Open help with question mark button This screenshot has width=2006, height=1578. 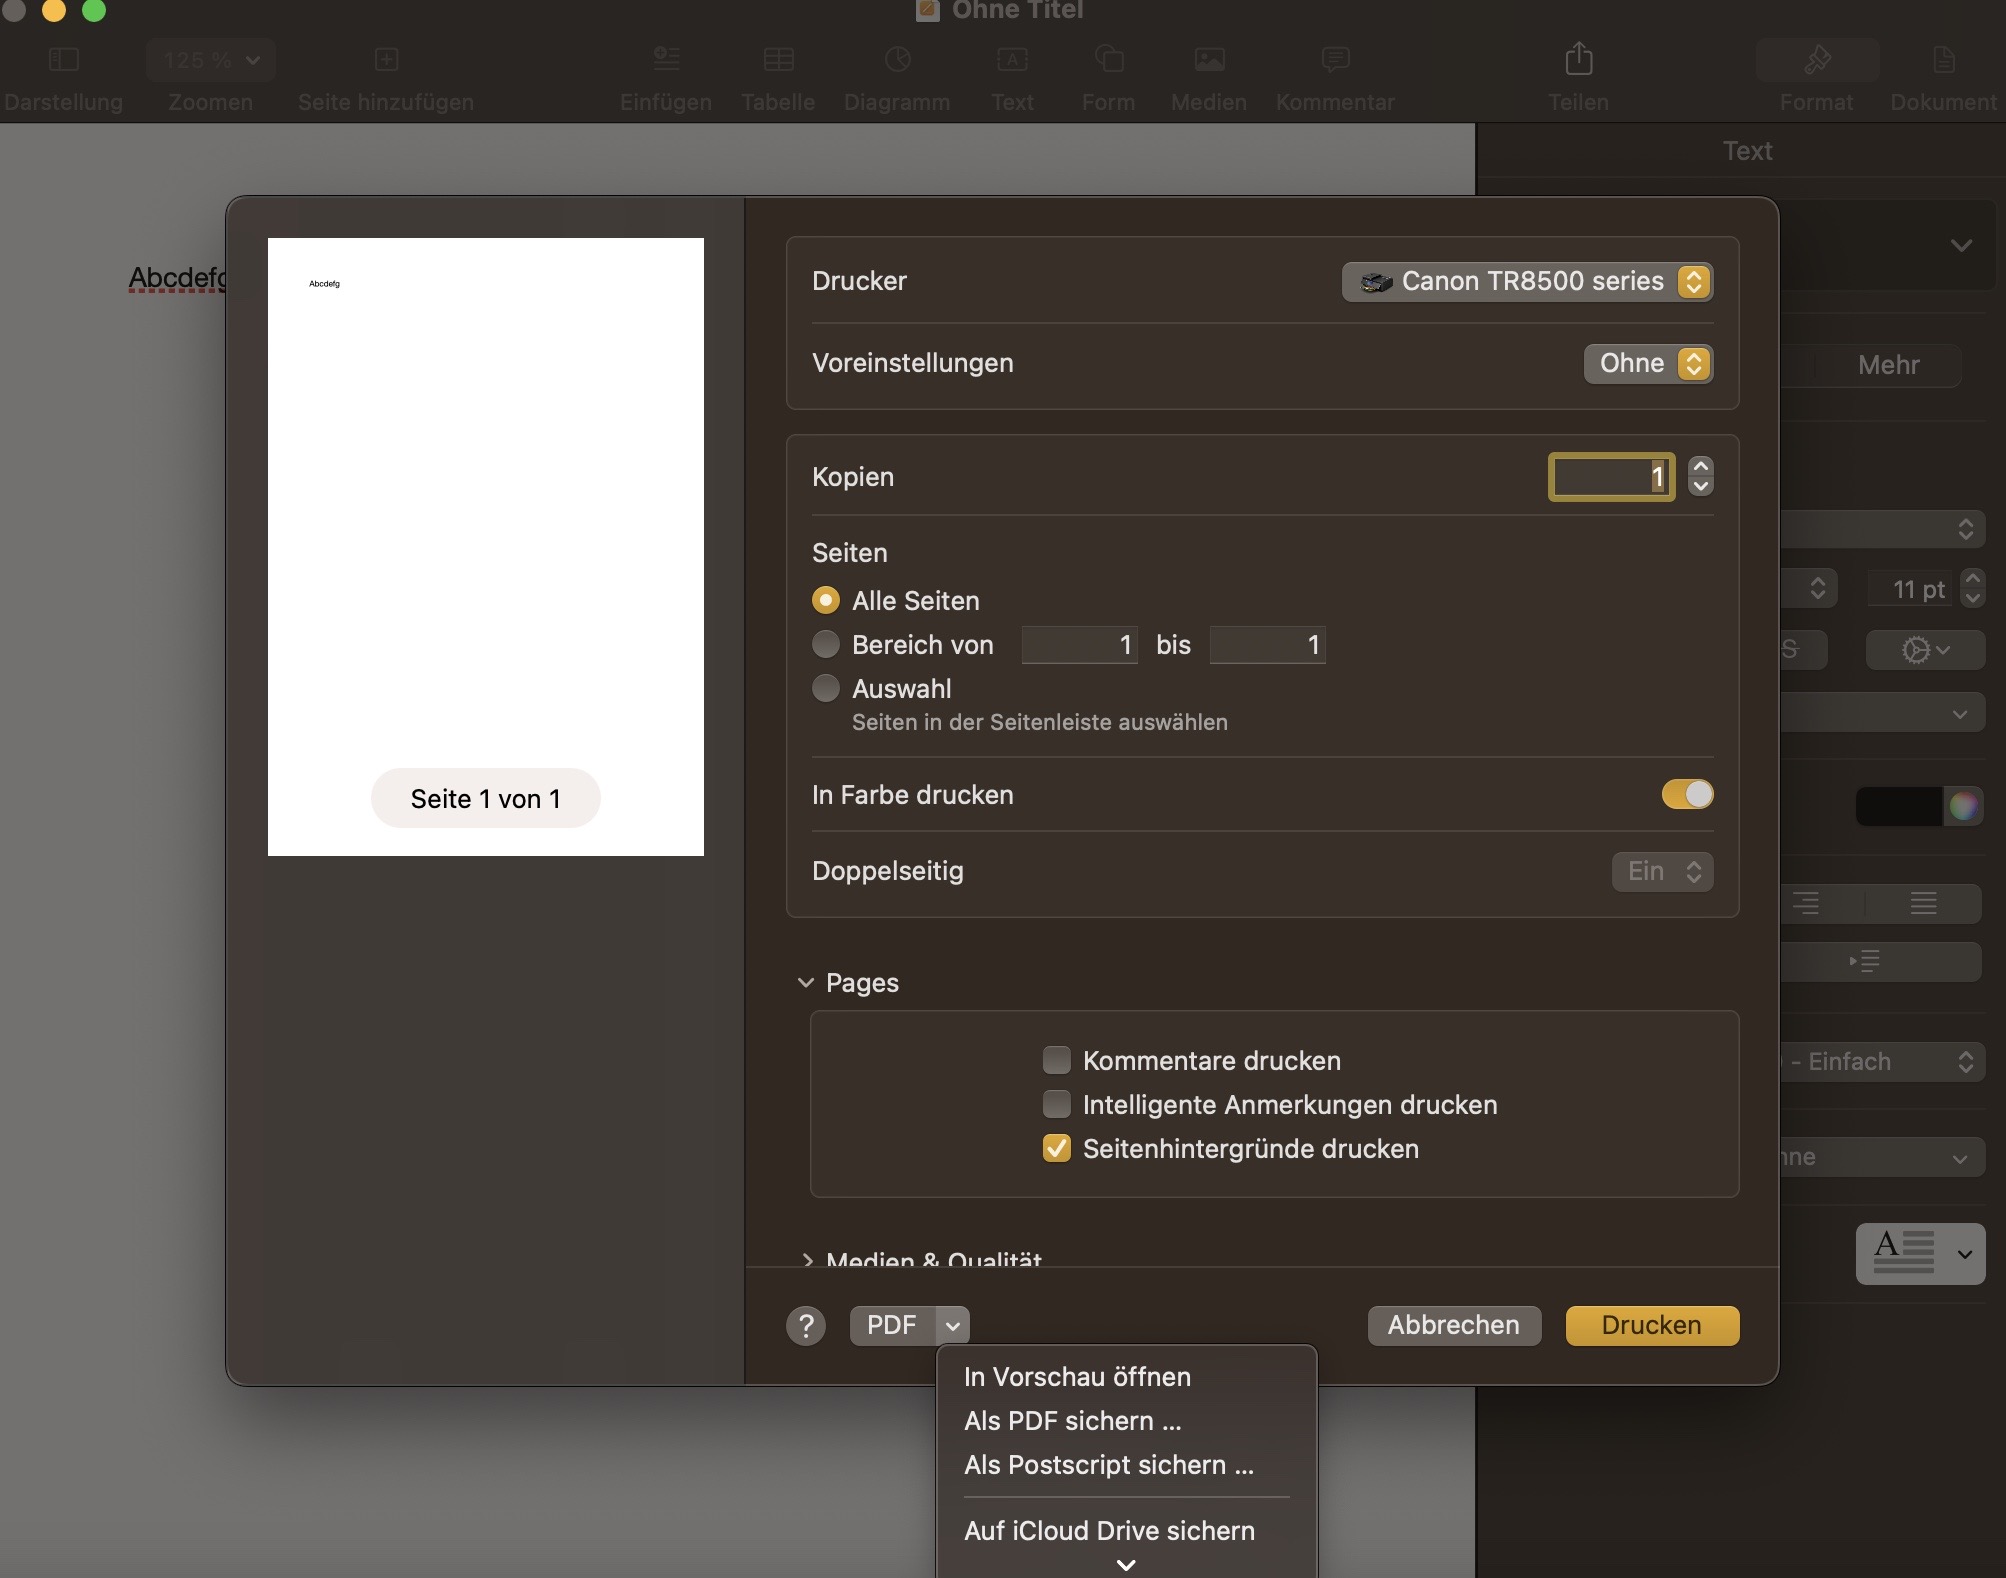click(806, 1326)
